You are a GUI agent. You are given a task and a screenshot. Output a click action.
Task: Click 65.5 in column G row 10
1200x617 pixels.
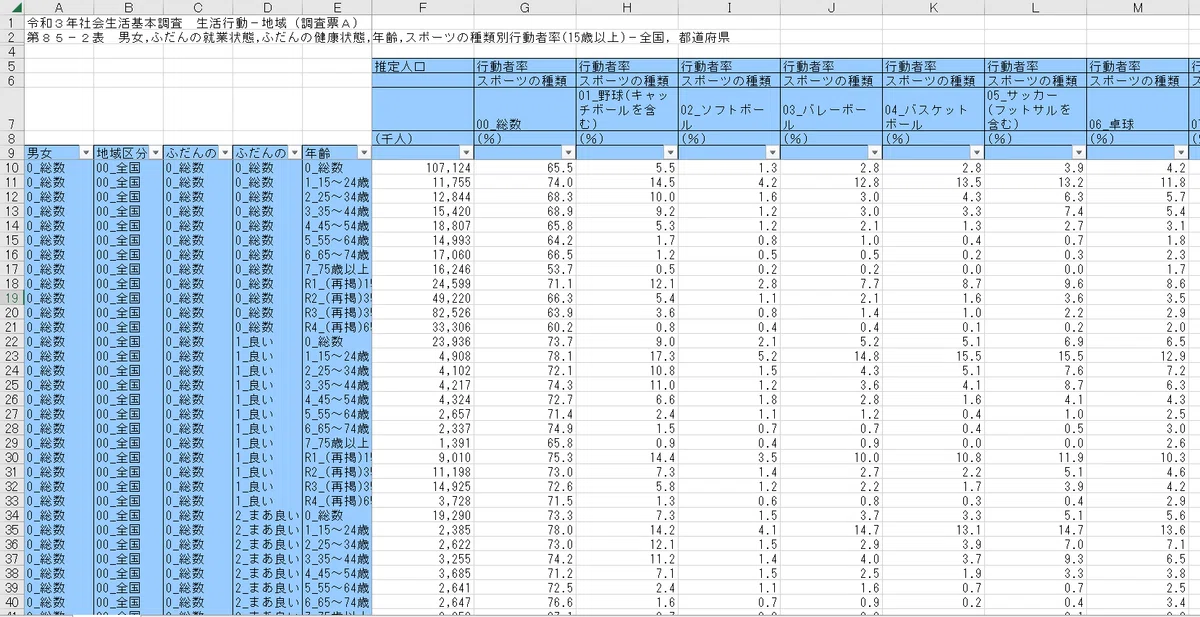(x=525, y=168)
